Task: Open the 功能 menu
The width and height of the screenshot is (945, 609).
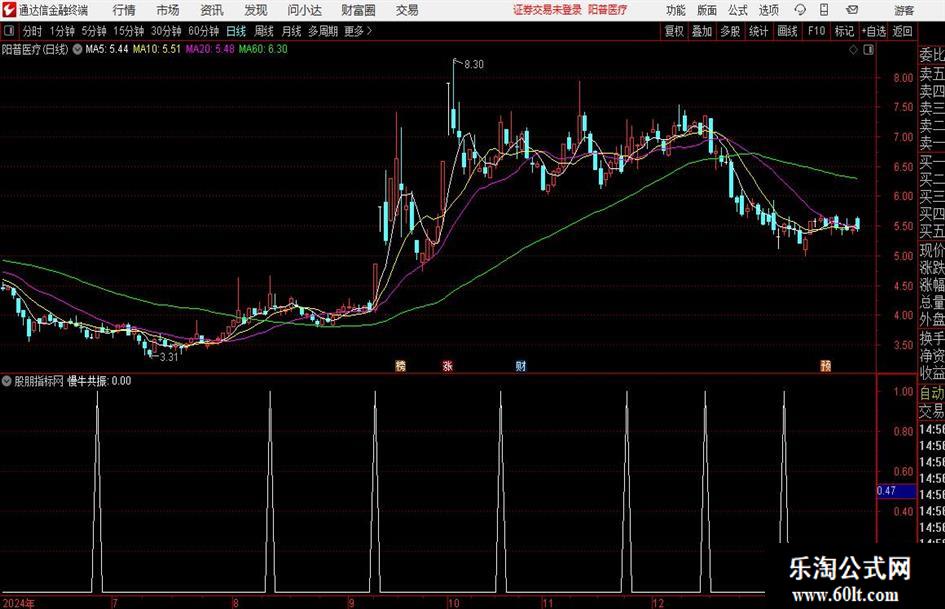Action: click(675, 10)
